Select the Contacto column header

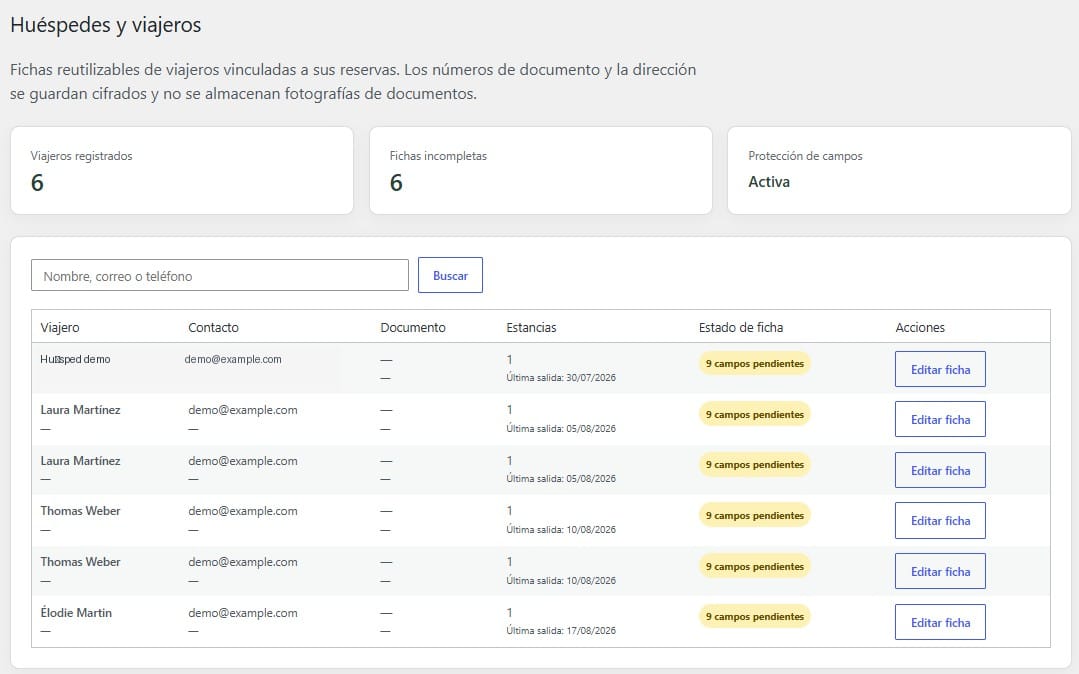point(213,328)
